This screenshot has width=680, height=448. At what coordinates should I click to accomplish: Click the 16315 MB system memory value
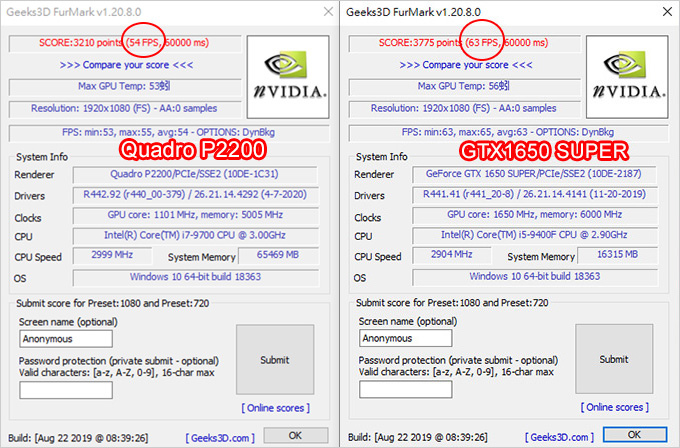(x=618, y=255)
